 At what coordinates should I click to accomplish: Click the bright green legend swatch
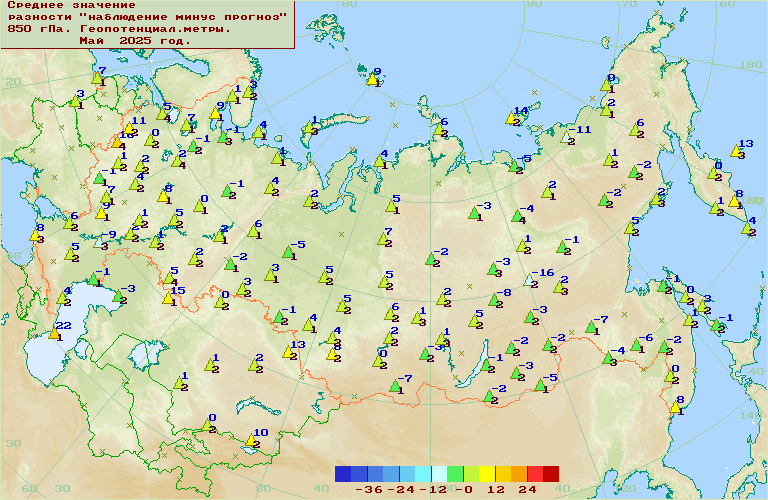[455, 474]
